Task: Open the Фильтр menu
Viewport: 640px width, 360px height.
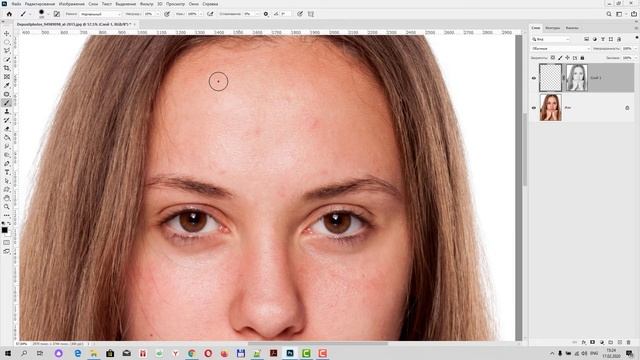Action: pyautogui.click(x=147, y=4)
